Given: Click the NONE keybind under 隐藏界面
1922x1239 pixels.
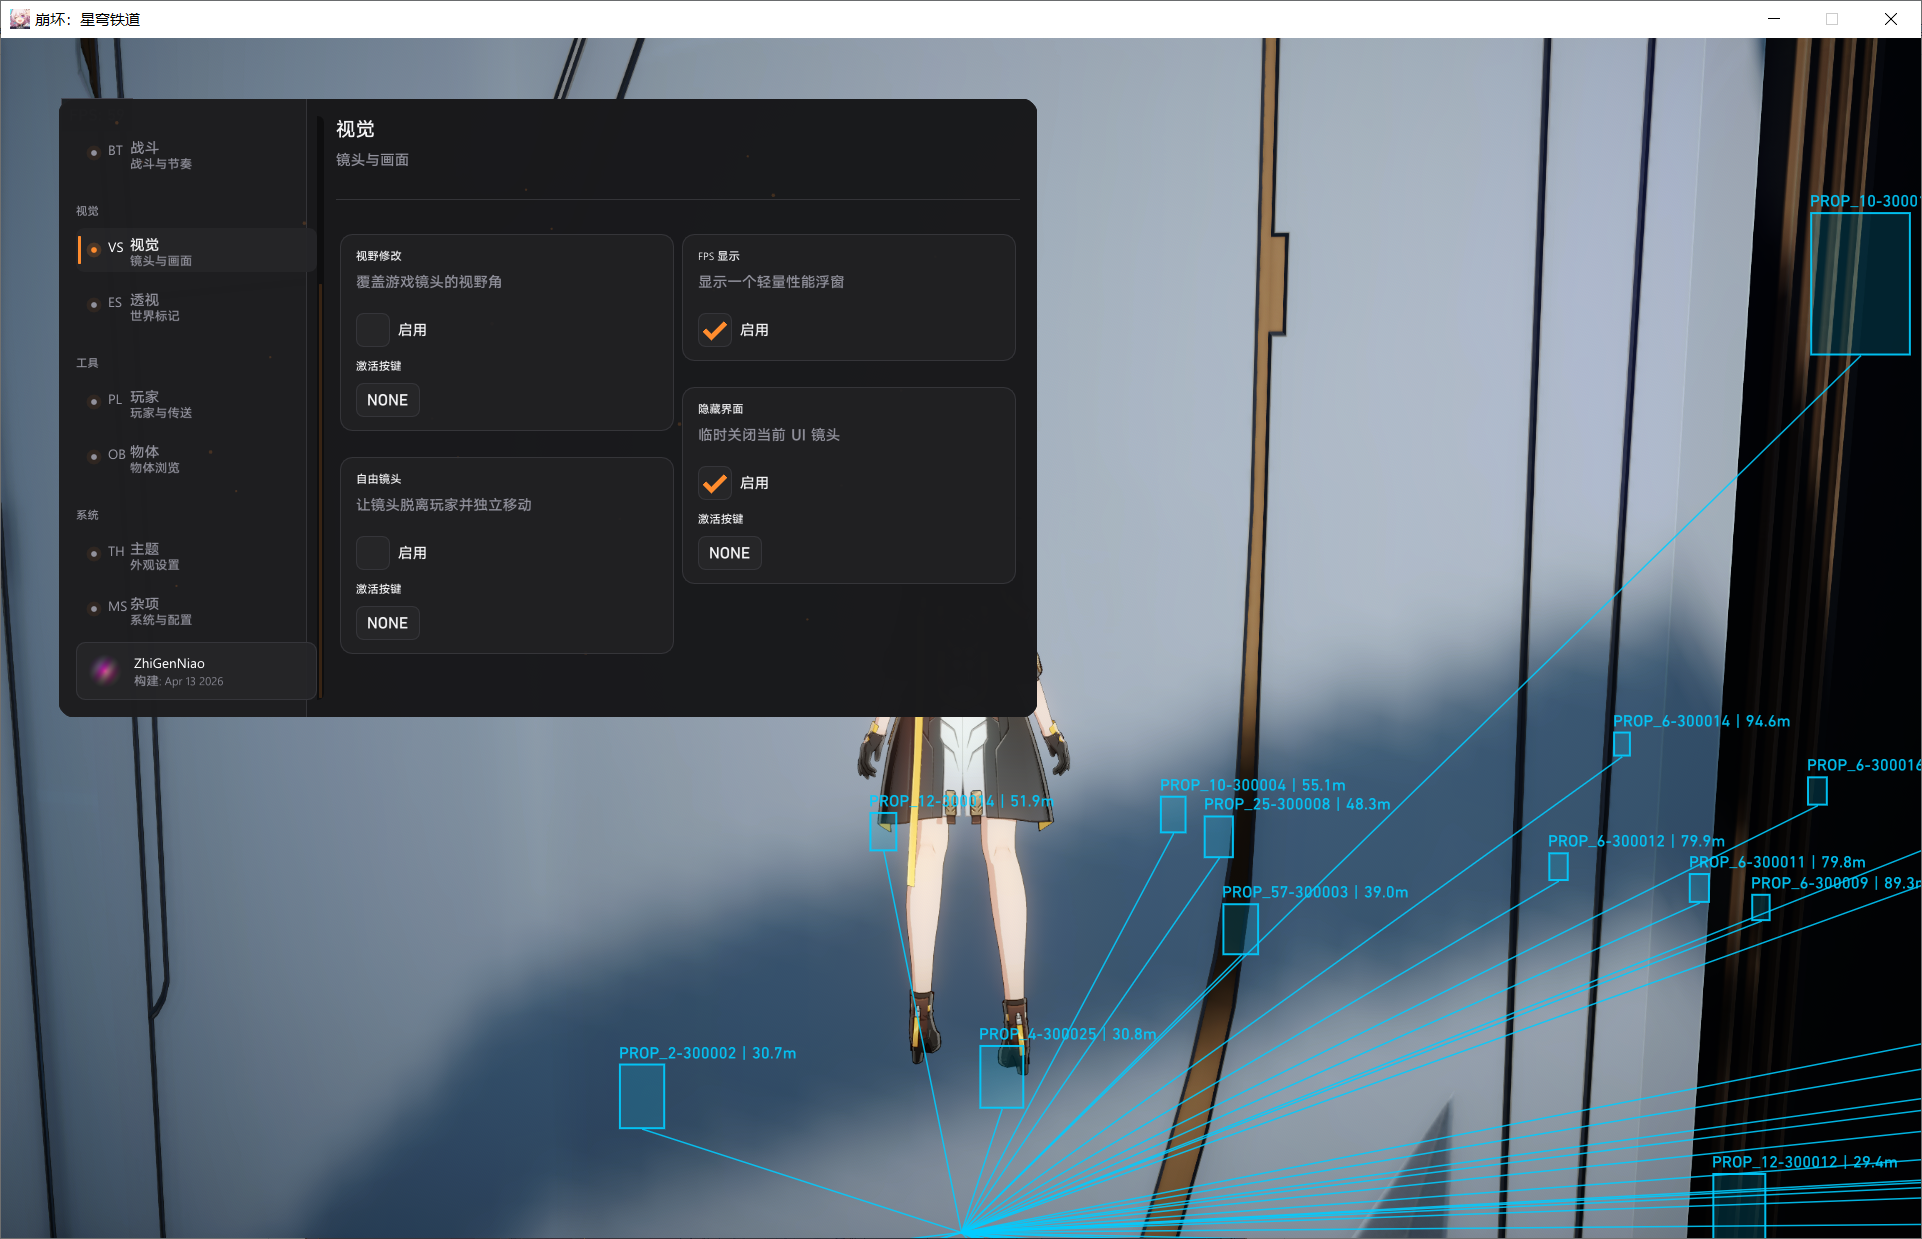Looking at the screenshot, I should (x=729, y=553).
